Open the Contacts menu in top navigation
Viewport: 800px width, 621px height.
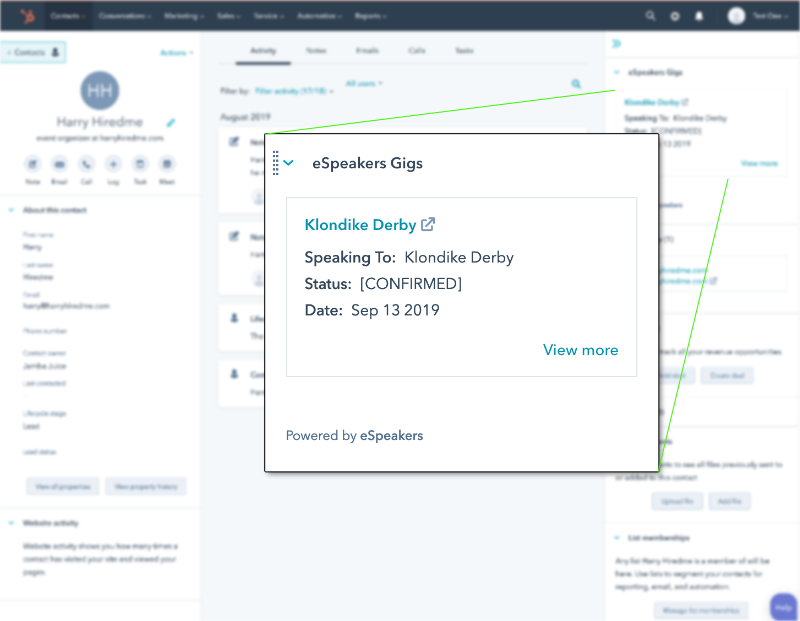tap(67, 16)
